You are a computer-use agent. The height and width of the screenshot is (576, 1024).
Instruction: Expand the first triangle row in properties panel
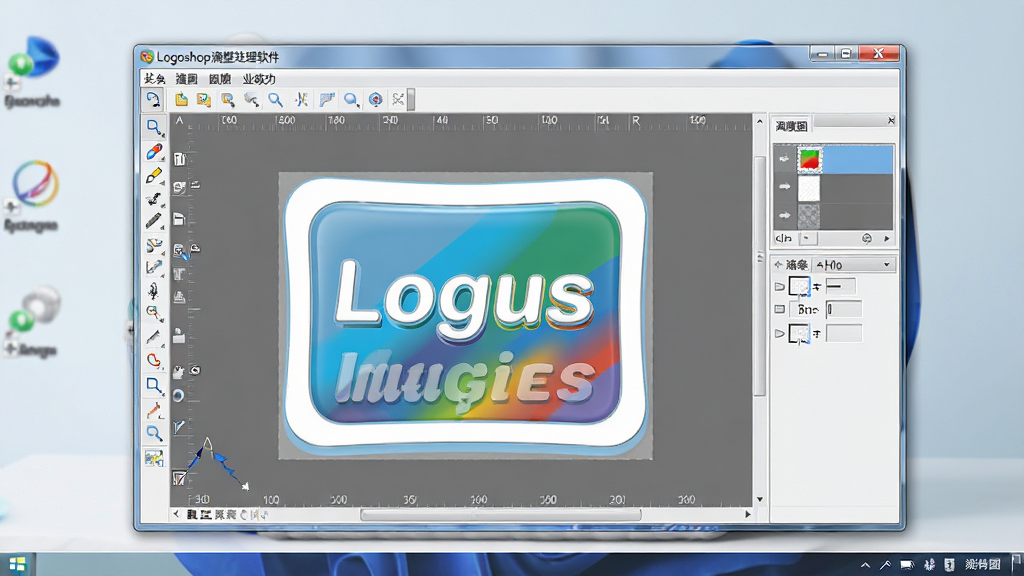pos(779,286)
